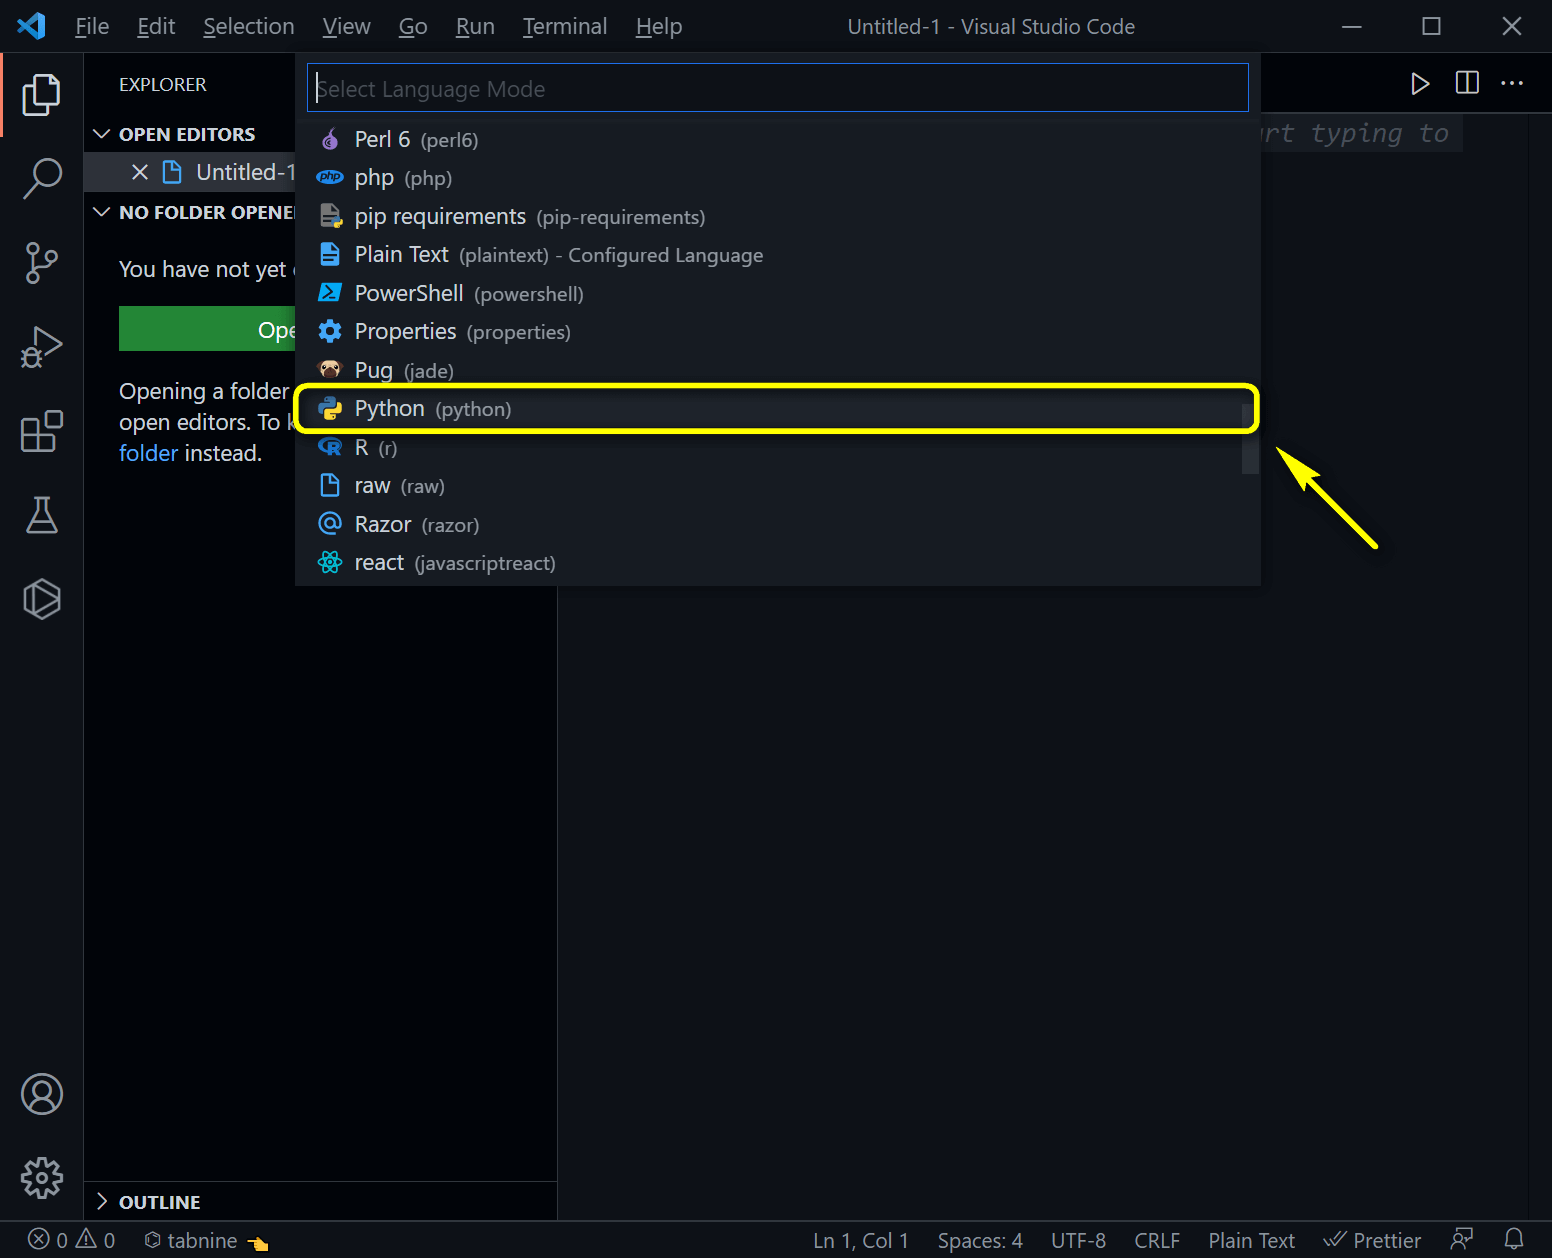The height and width of the screenshot is (1258, 1552).
Task: Open the Run menu
Action: (x=475, y=26)
